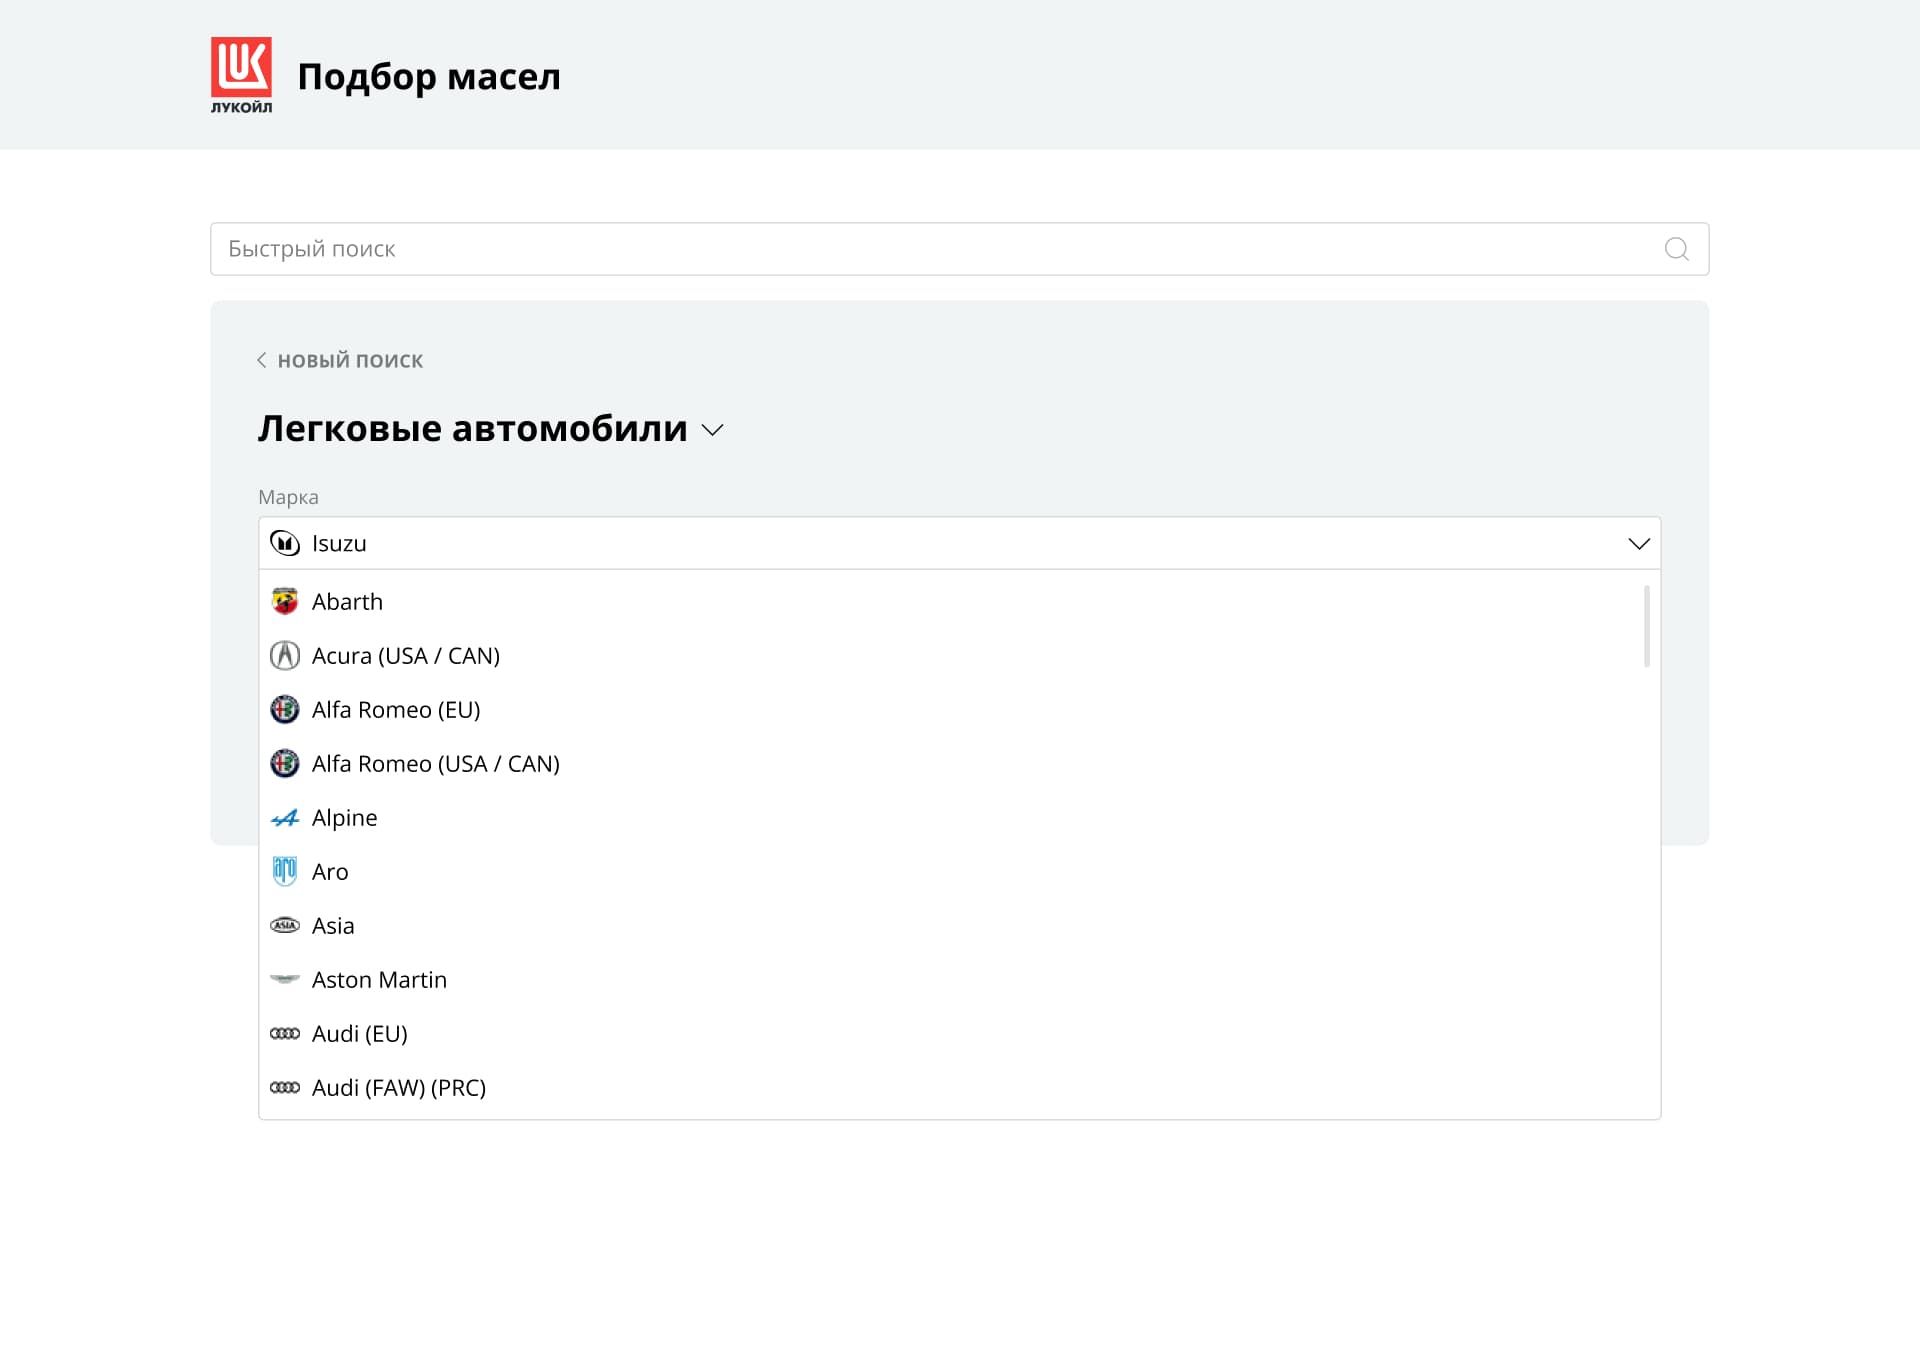Click the Lukoil logo in the header
1920x1360 pixels.
(241, 75)
